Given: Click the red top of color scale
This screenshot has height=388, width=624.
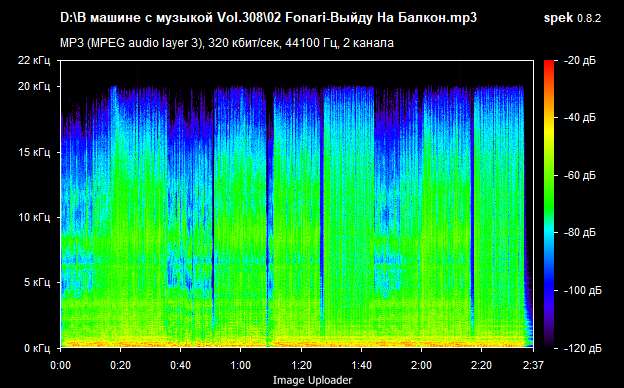Looking at the screenshot, I should (549, 66).
